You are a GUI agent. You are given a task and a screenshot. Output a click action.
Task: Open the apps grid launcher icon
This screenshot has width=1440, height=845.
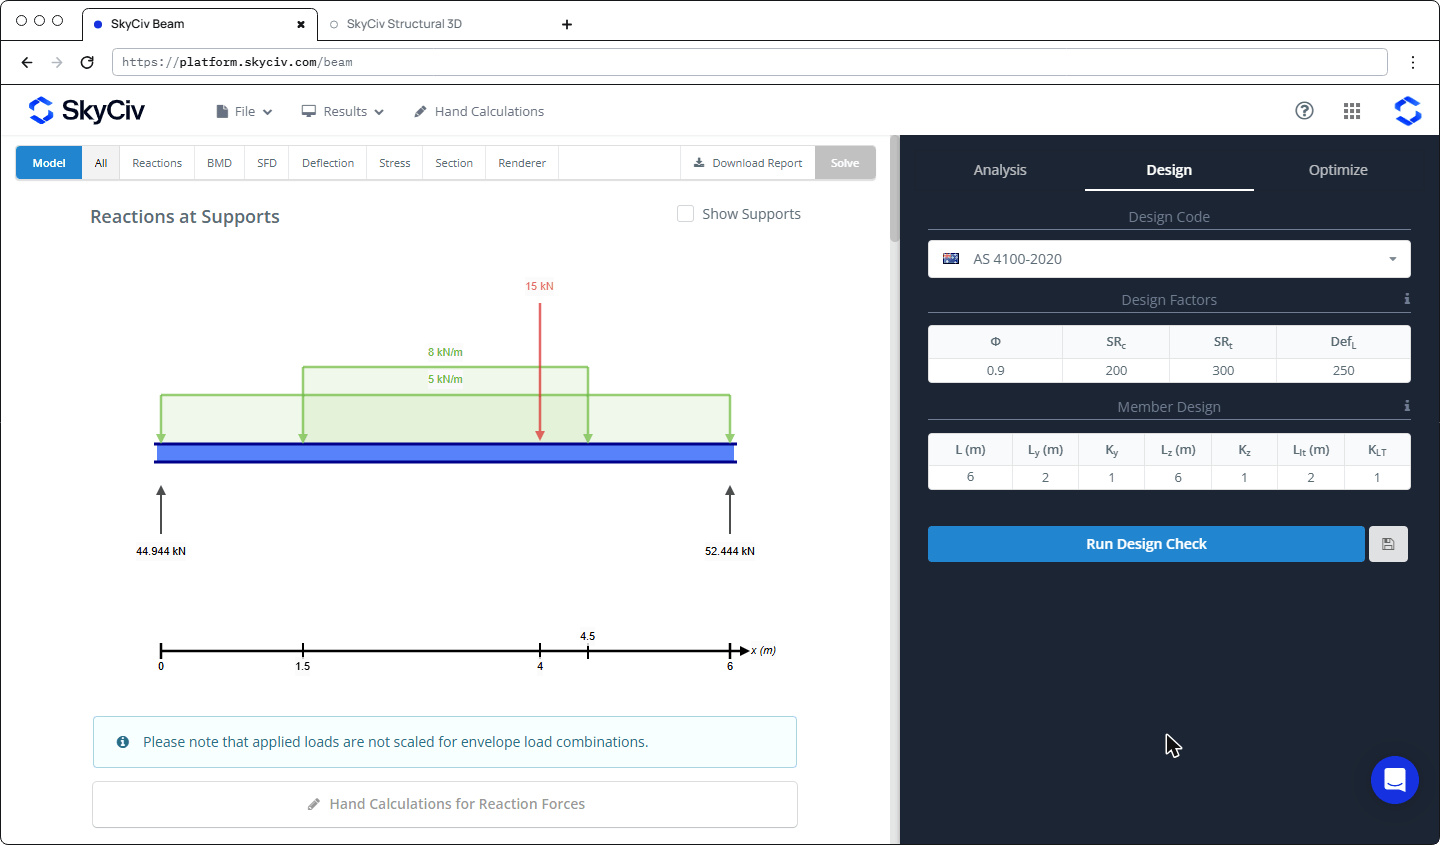[x=1352, y=111]
